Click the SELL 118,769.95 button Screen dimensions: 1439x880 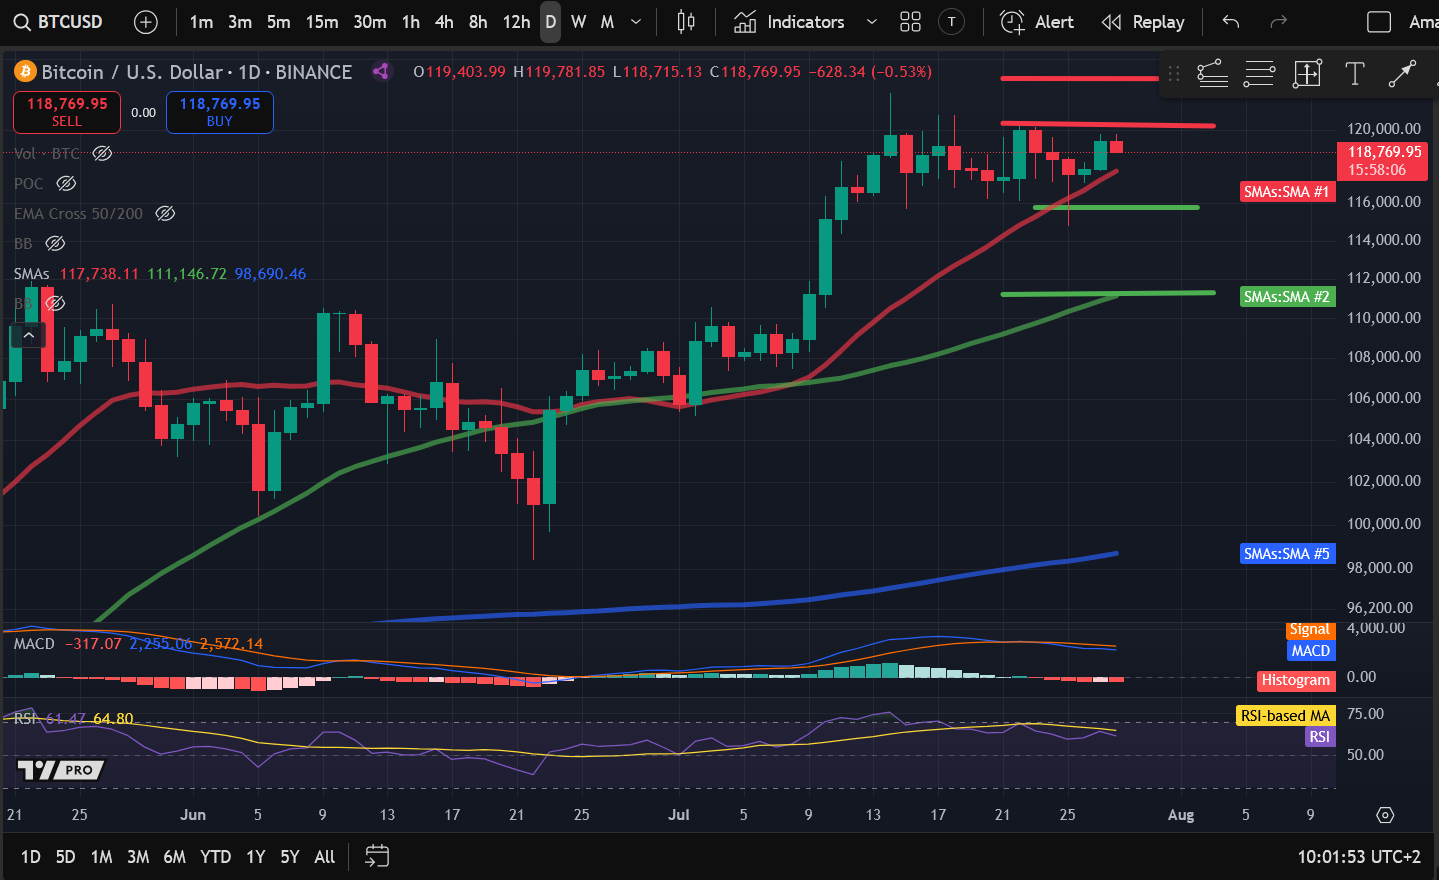tap(67, 112)
